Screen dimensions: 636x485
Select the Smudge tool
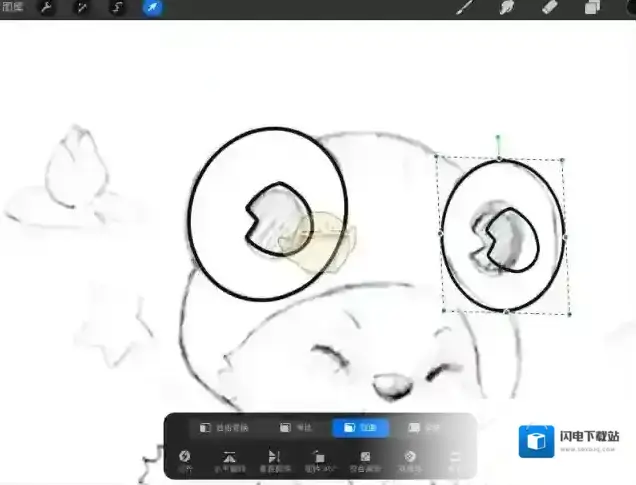tap(506, 8)
